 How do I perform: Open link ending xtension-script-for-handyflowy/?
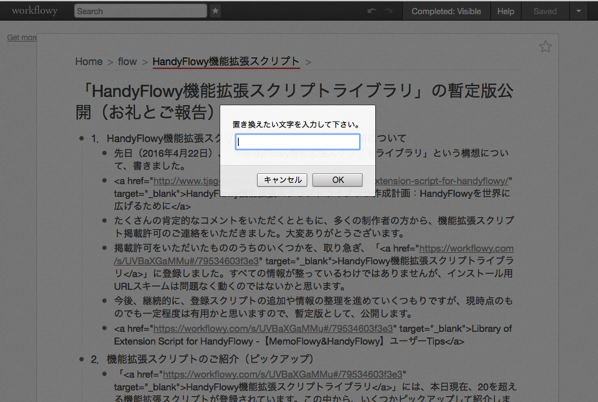pos(441,181)
